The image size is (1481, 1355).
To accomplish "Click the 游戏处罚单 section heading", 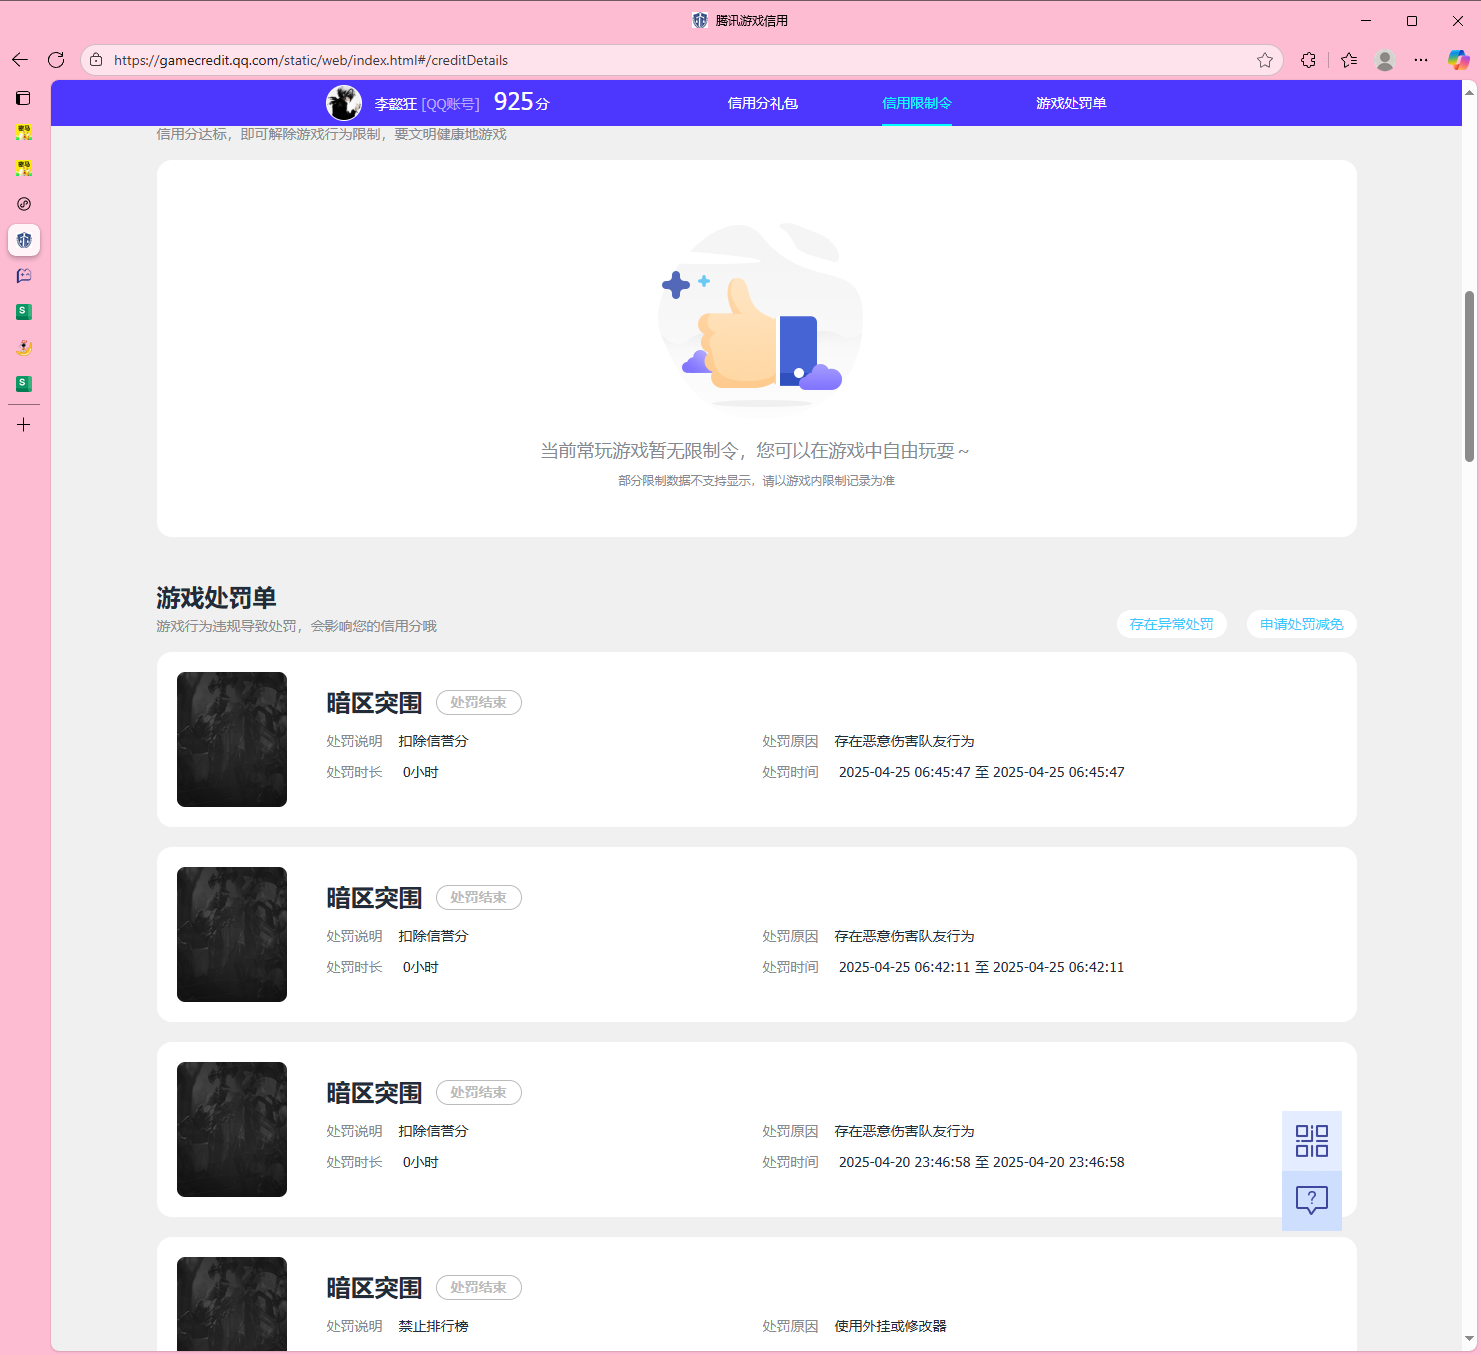I will click(216, 598).
